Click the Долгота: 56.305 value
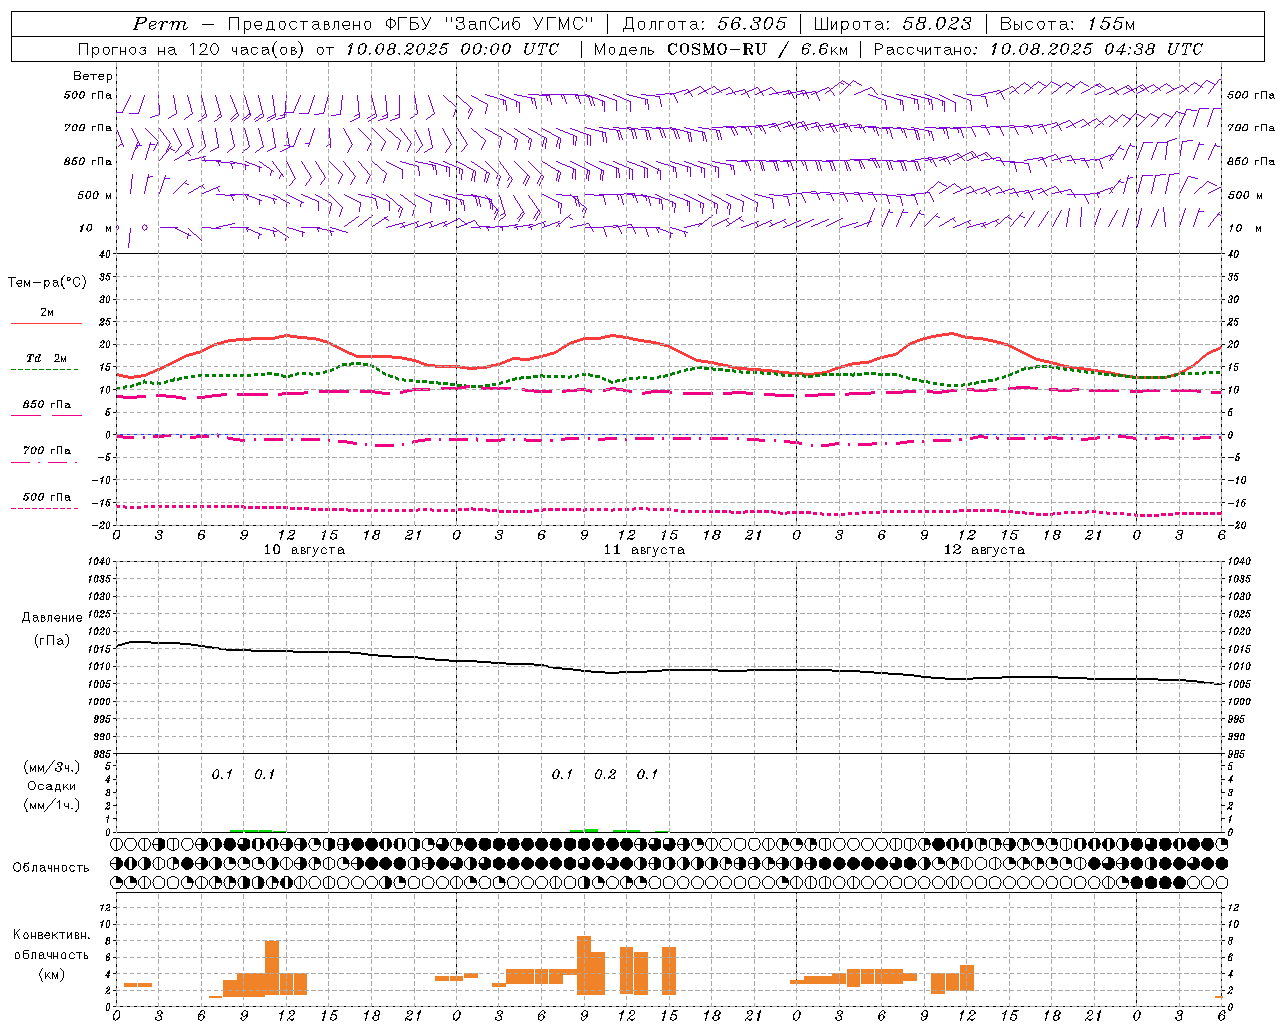1280x1024 pixels. [705, 24]
